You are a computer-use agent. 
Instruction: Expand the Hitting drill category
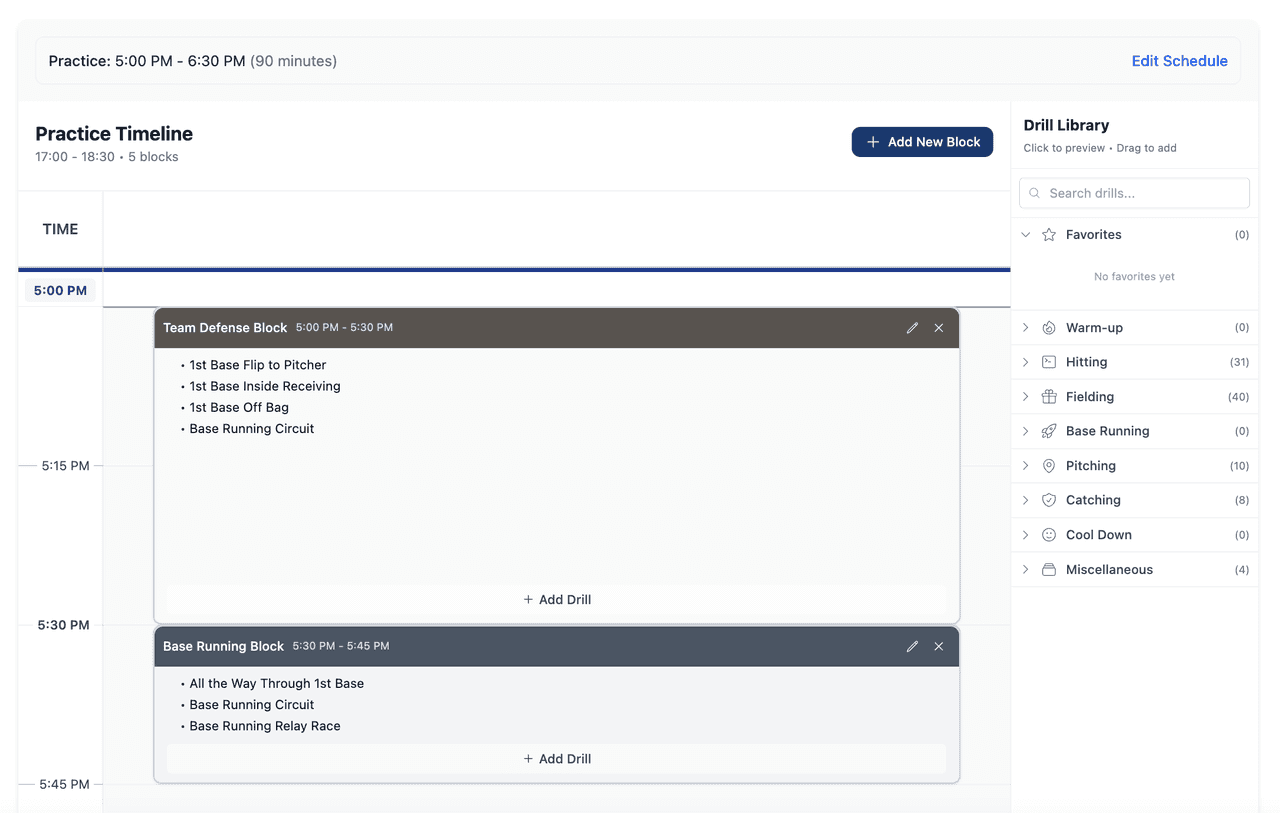coord(1024,362)
